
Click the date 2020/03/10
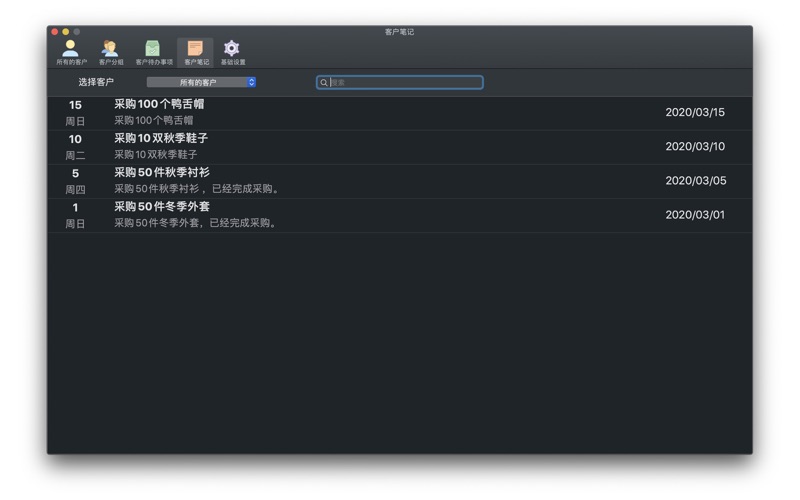coord(695,146)
